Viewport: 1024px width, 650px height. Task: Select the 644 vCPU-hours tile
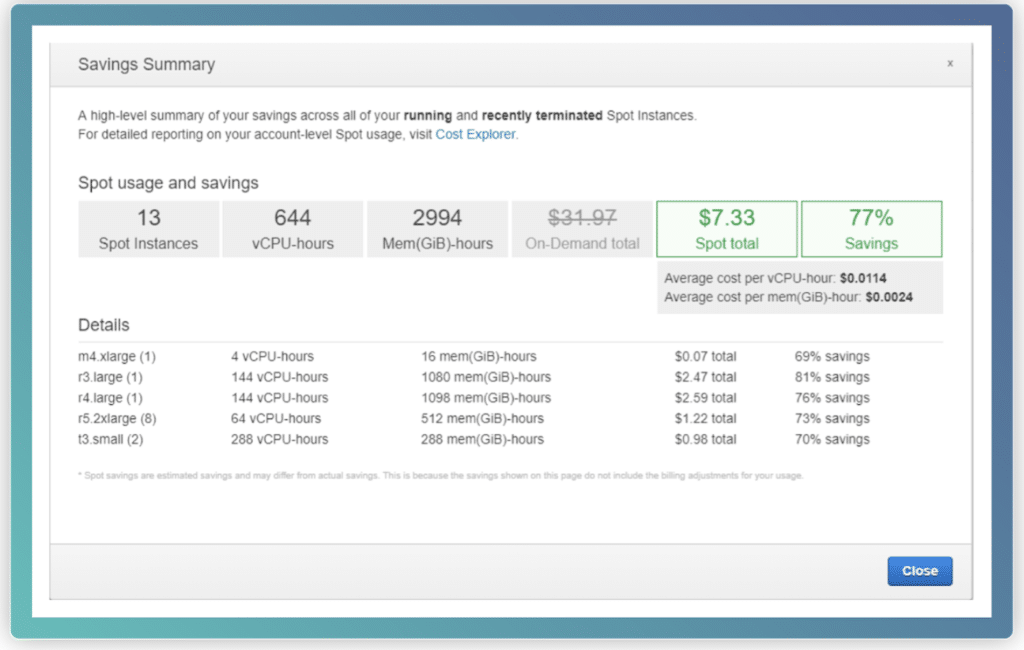click(x=292, y=229)
